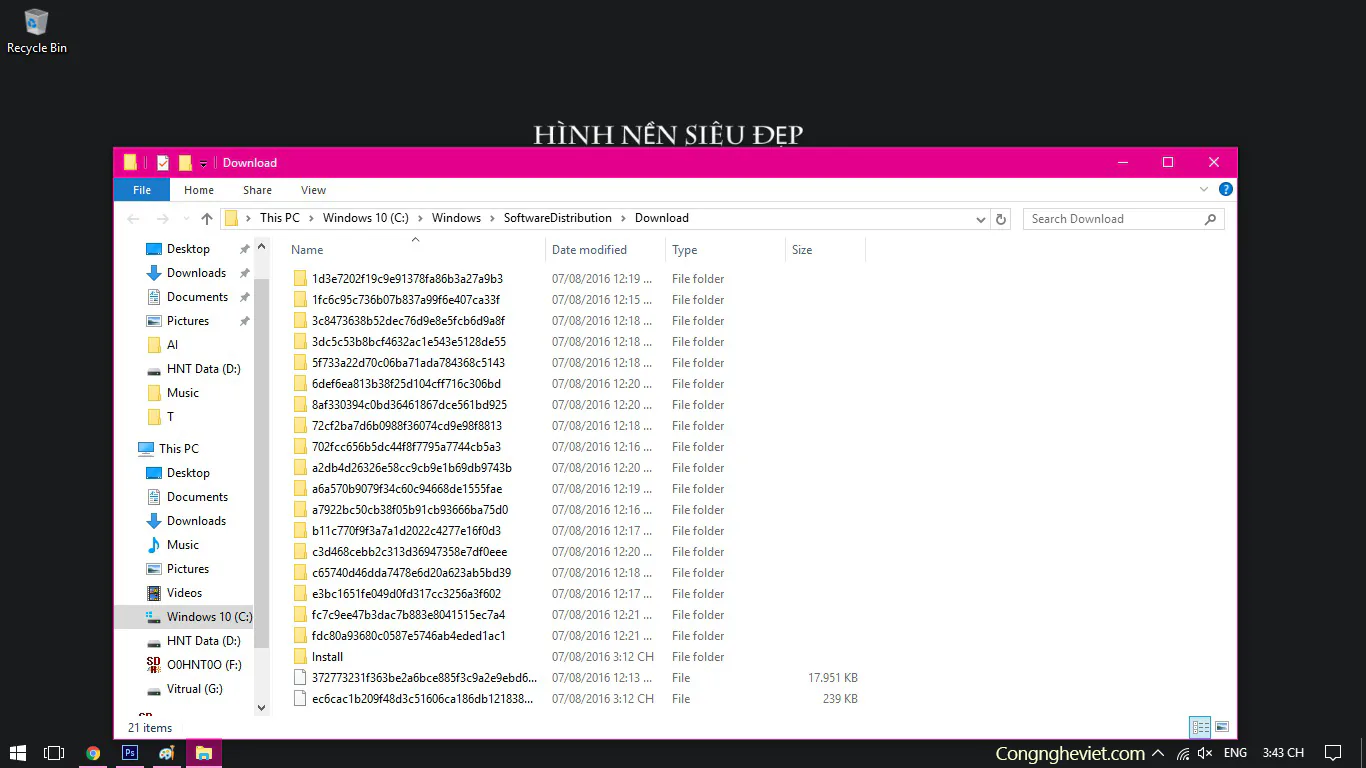Screen dimensions: 1366x768
Task: Click the Search Download box
Action: pyautogui.click(x=1123, y=218)
